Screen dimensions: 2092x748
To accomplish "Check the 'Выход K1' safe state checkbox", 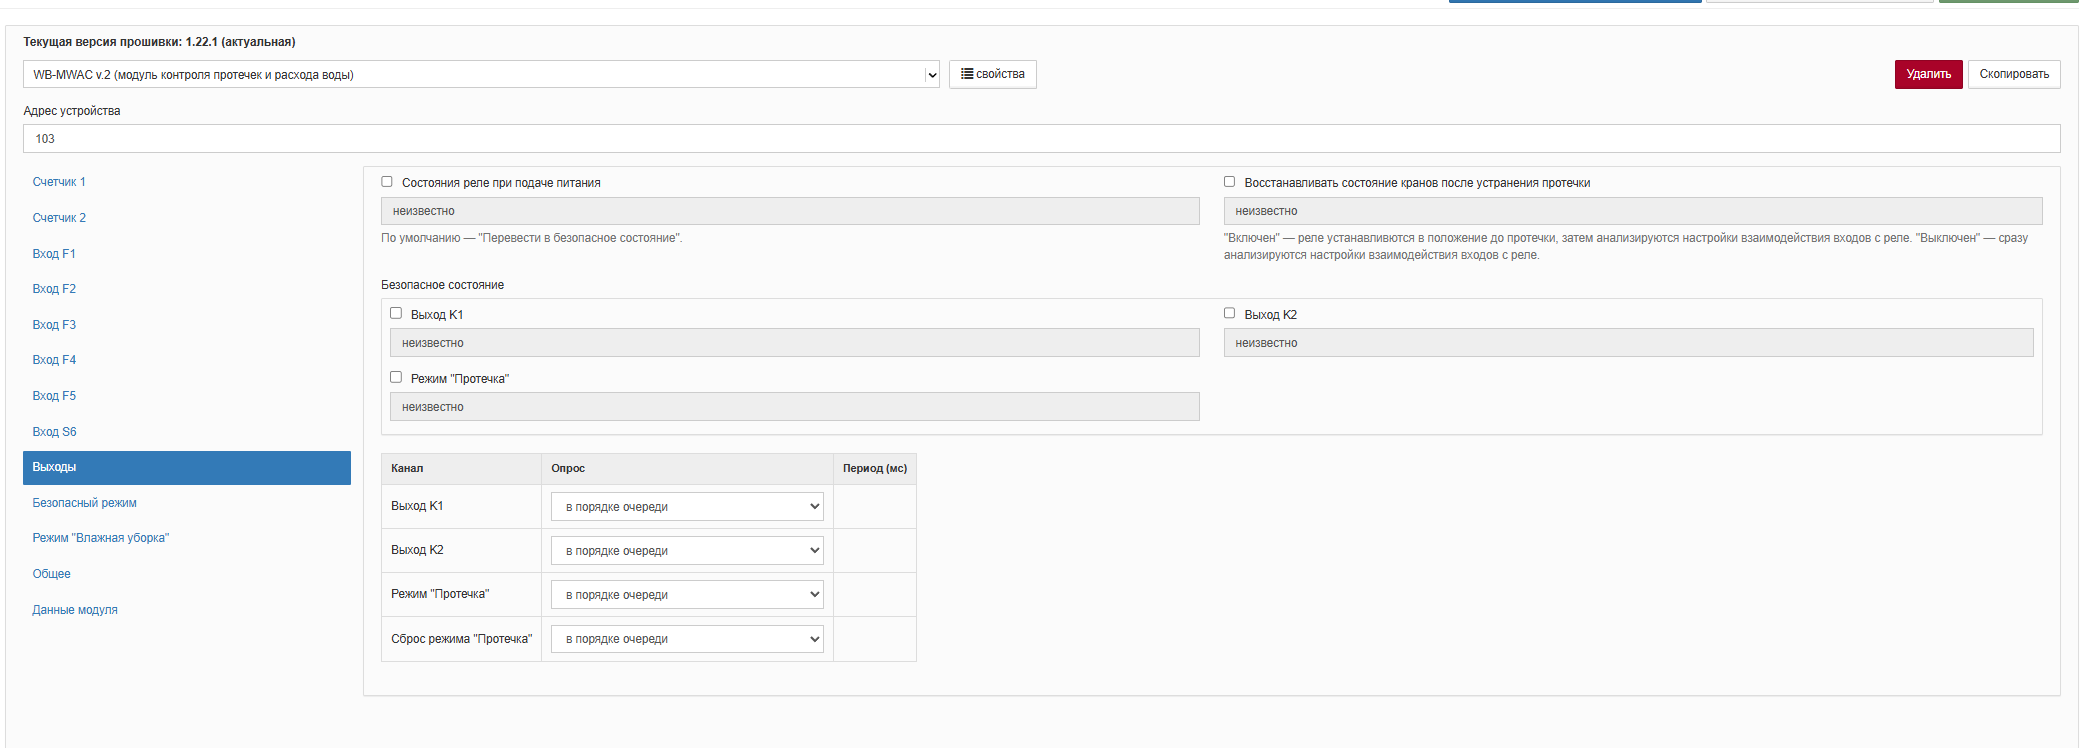I will point(396,313).
